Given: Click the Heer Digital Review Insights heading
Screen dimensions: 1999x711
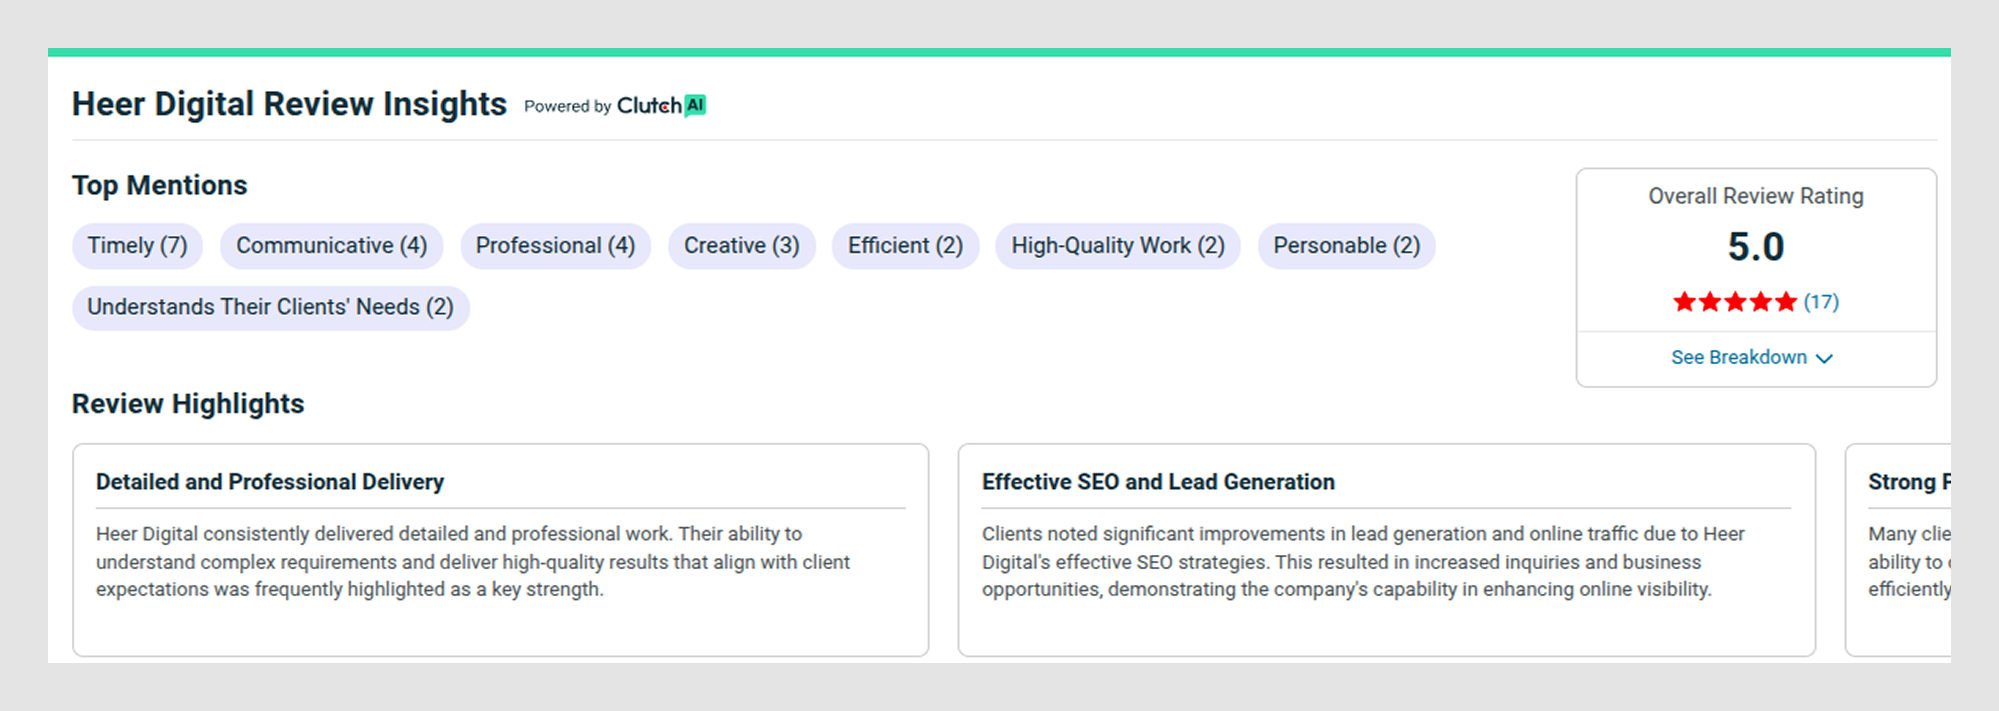Looking at the screenshot, I should [x=289, y=104].
